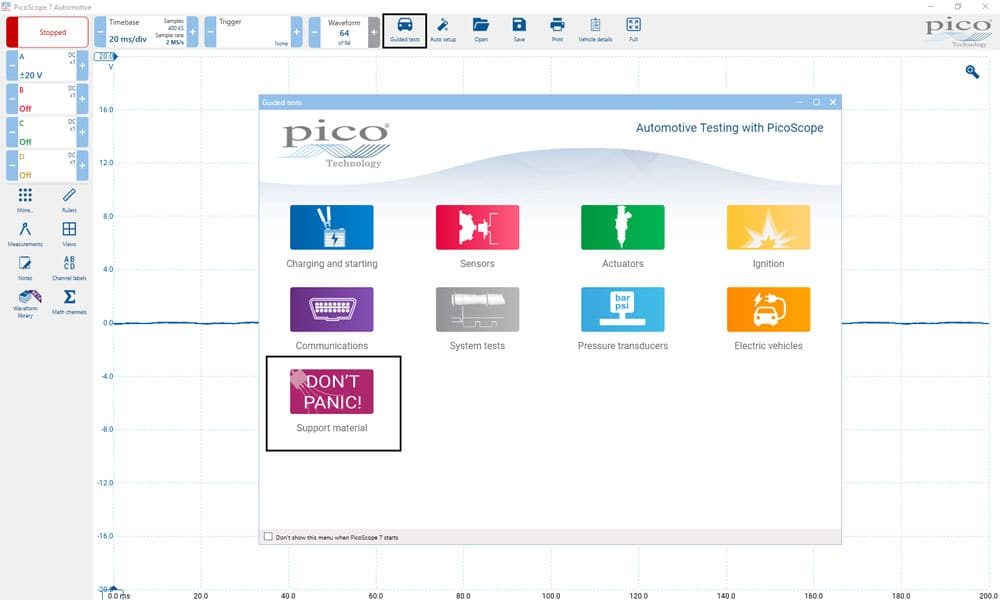This screenshot has width=1000, height=600.
Task: Open the Timebase 20 ms/div settings
Action: pyautogui.click(x=146, y=32)
